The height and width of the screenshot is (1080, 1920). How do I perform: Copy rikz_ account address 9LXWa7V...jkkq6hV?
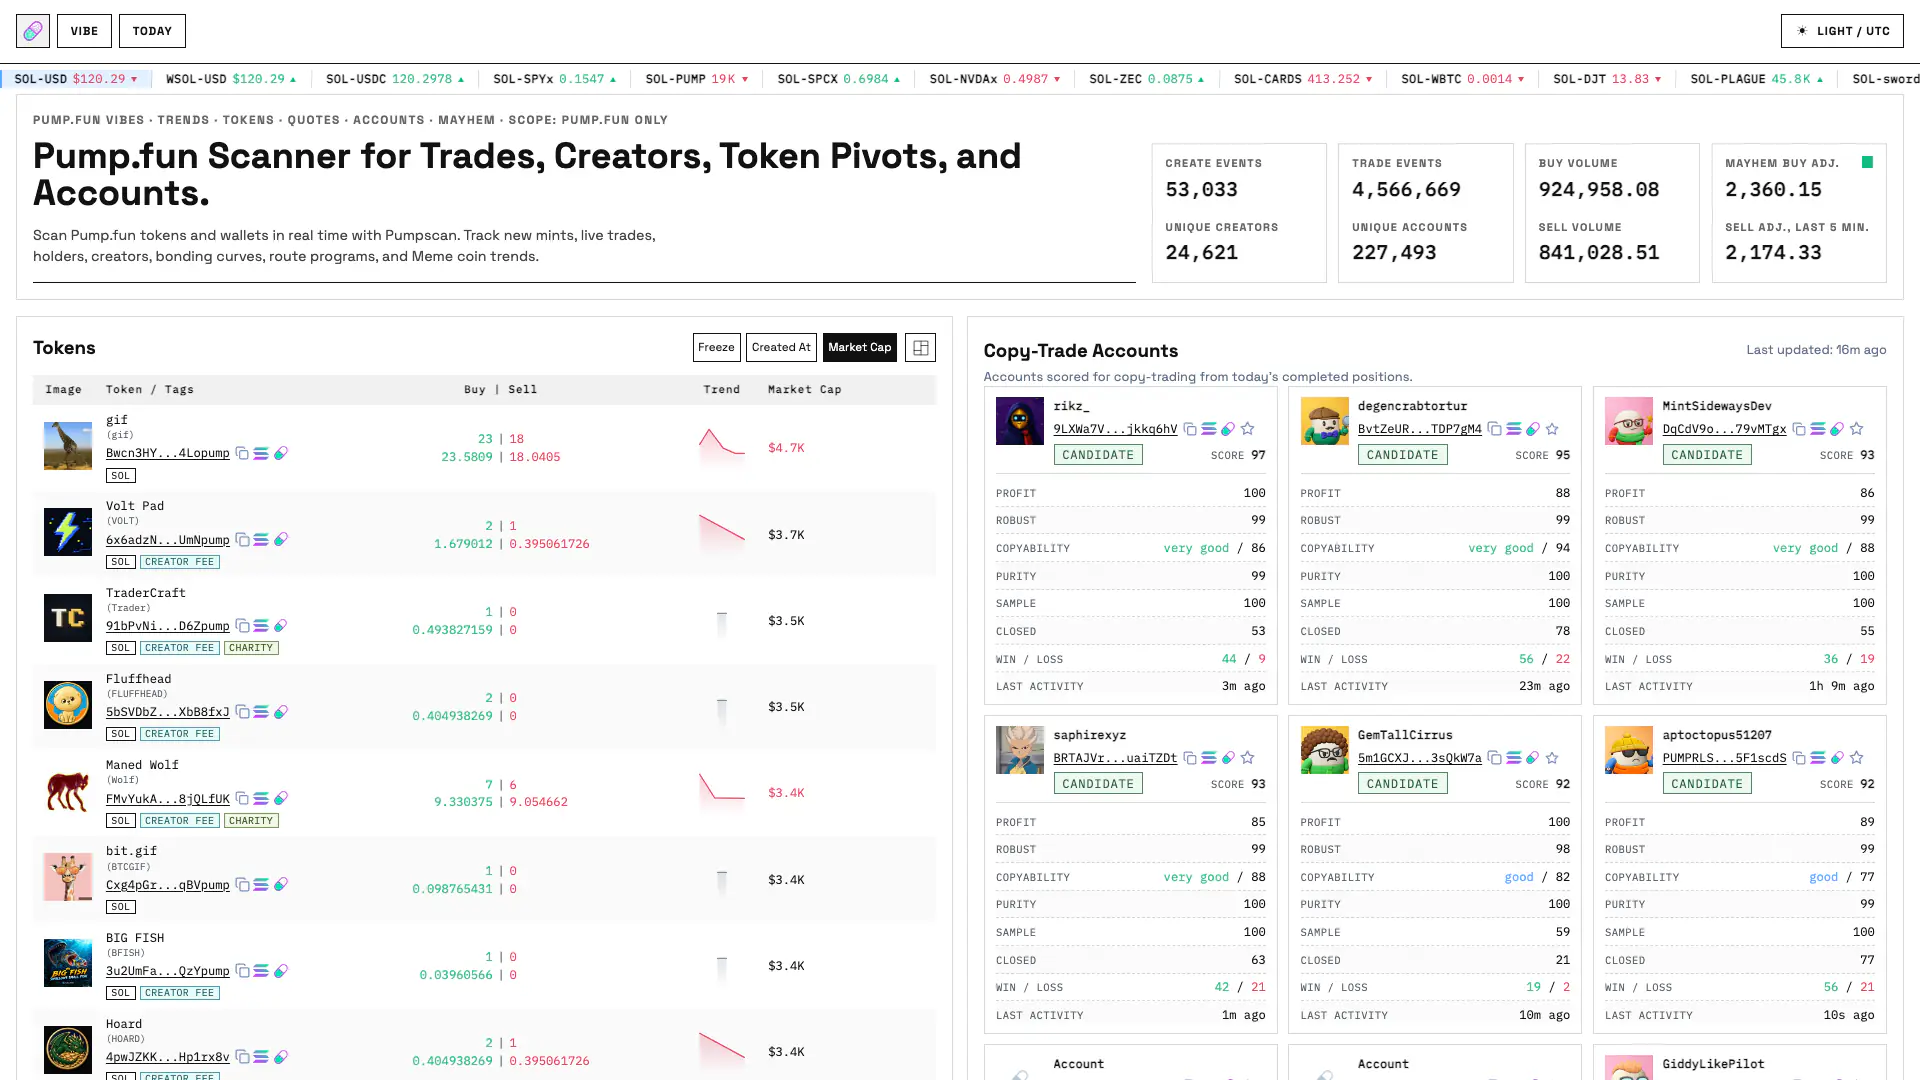[x=1190, y=429]
